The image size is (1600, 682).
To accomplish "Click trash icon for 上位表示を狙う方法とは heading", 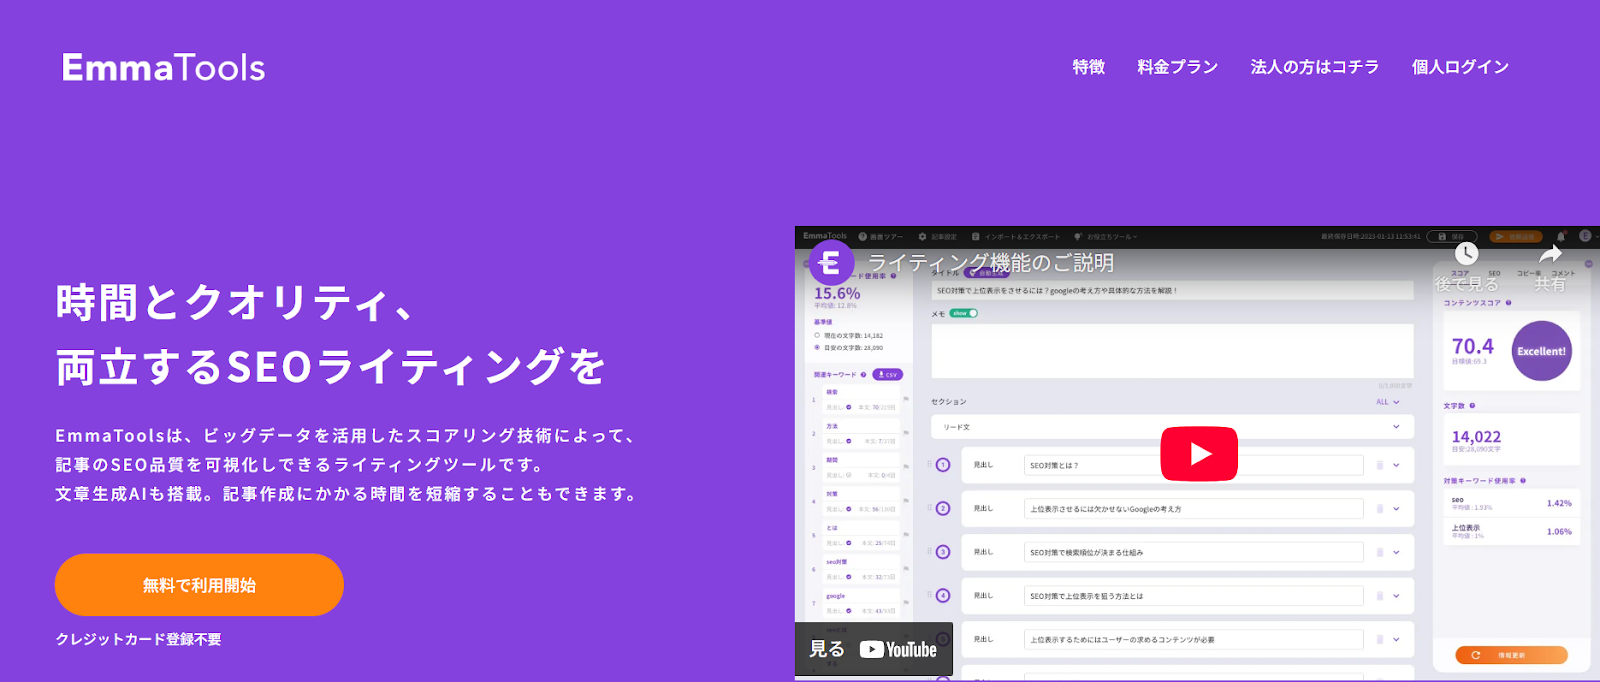I will click(x=1380, y=596).
